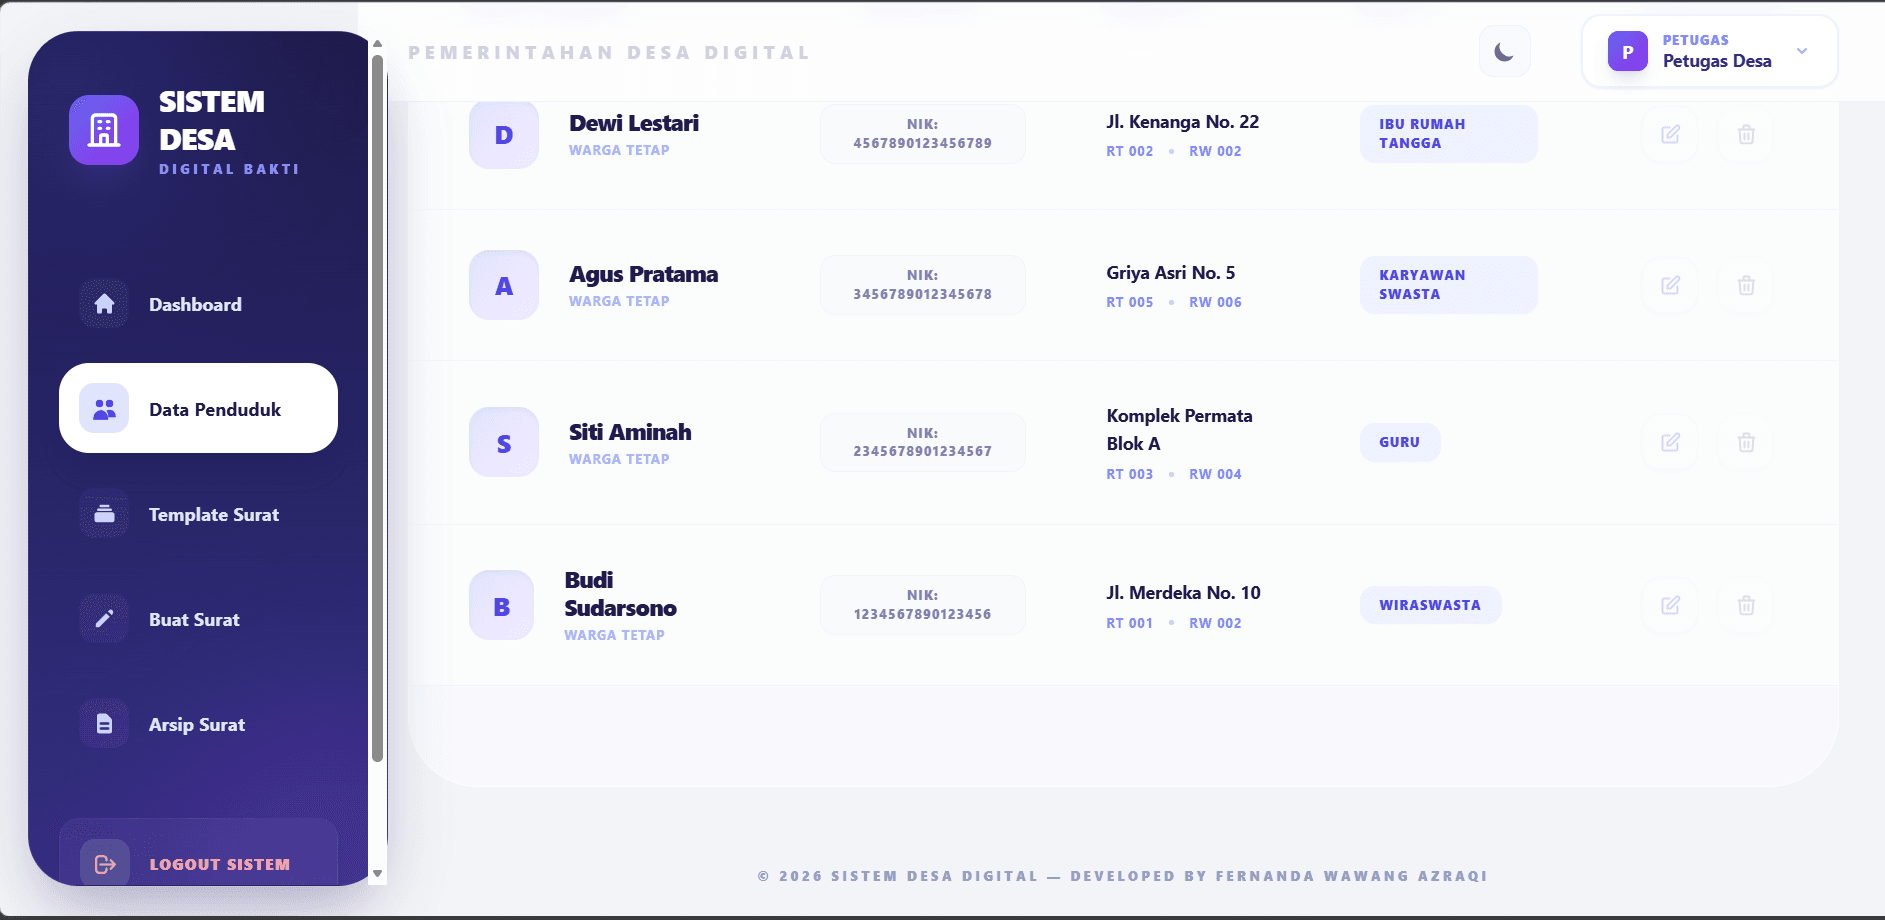Toggle dark mode with moon icon
The height and width of the screenshot is (920, 1885).
(x=1504, y=51)
